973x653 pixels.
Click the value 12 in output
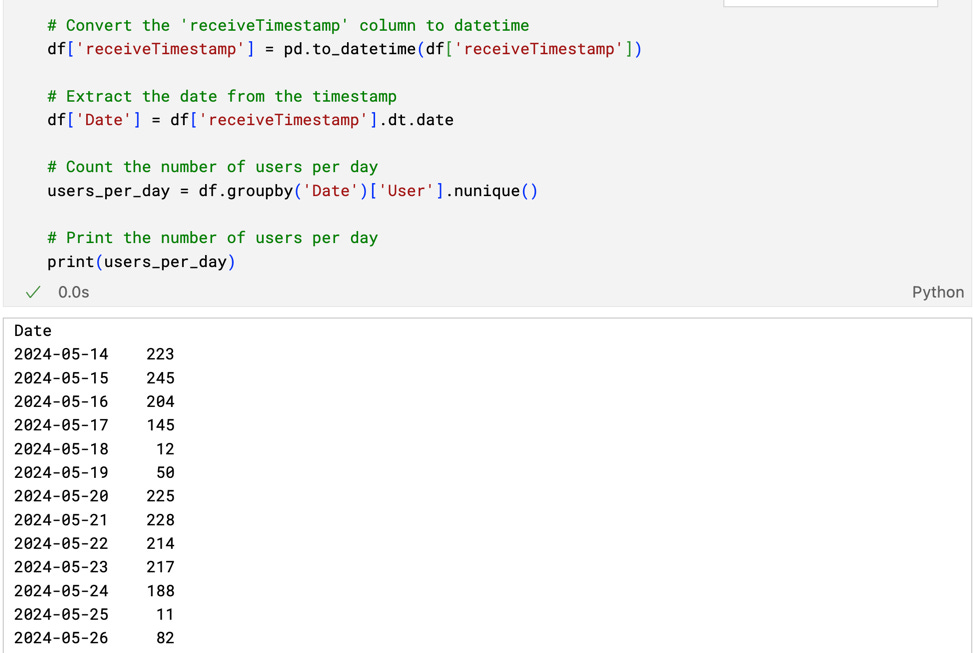pyautogui.click(x=165, y=449)
